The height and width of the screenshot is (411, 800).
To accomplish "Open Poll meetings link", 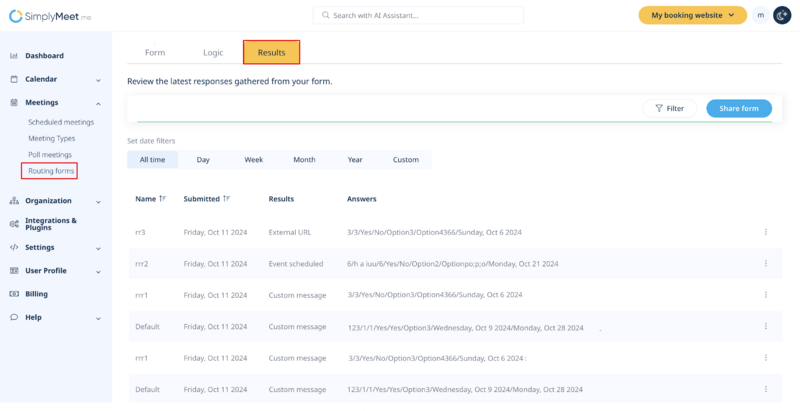I will [x=50, y=155].
